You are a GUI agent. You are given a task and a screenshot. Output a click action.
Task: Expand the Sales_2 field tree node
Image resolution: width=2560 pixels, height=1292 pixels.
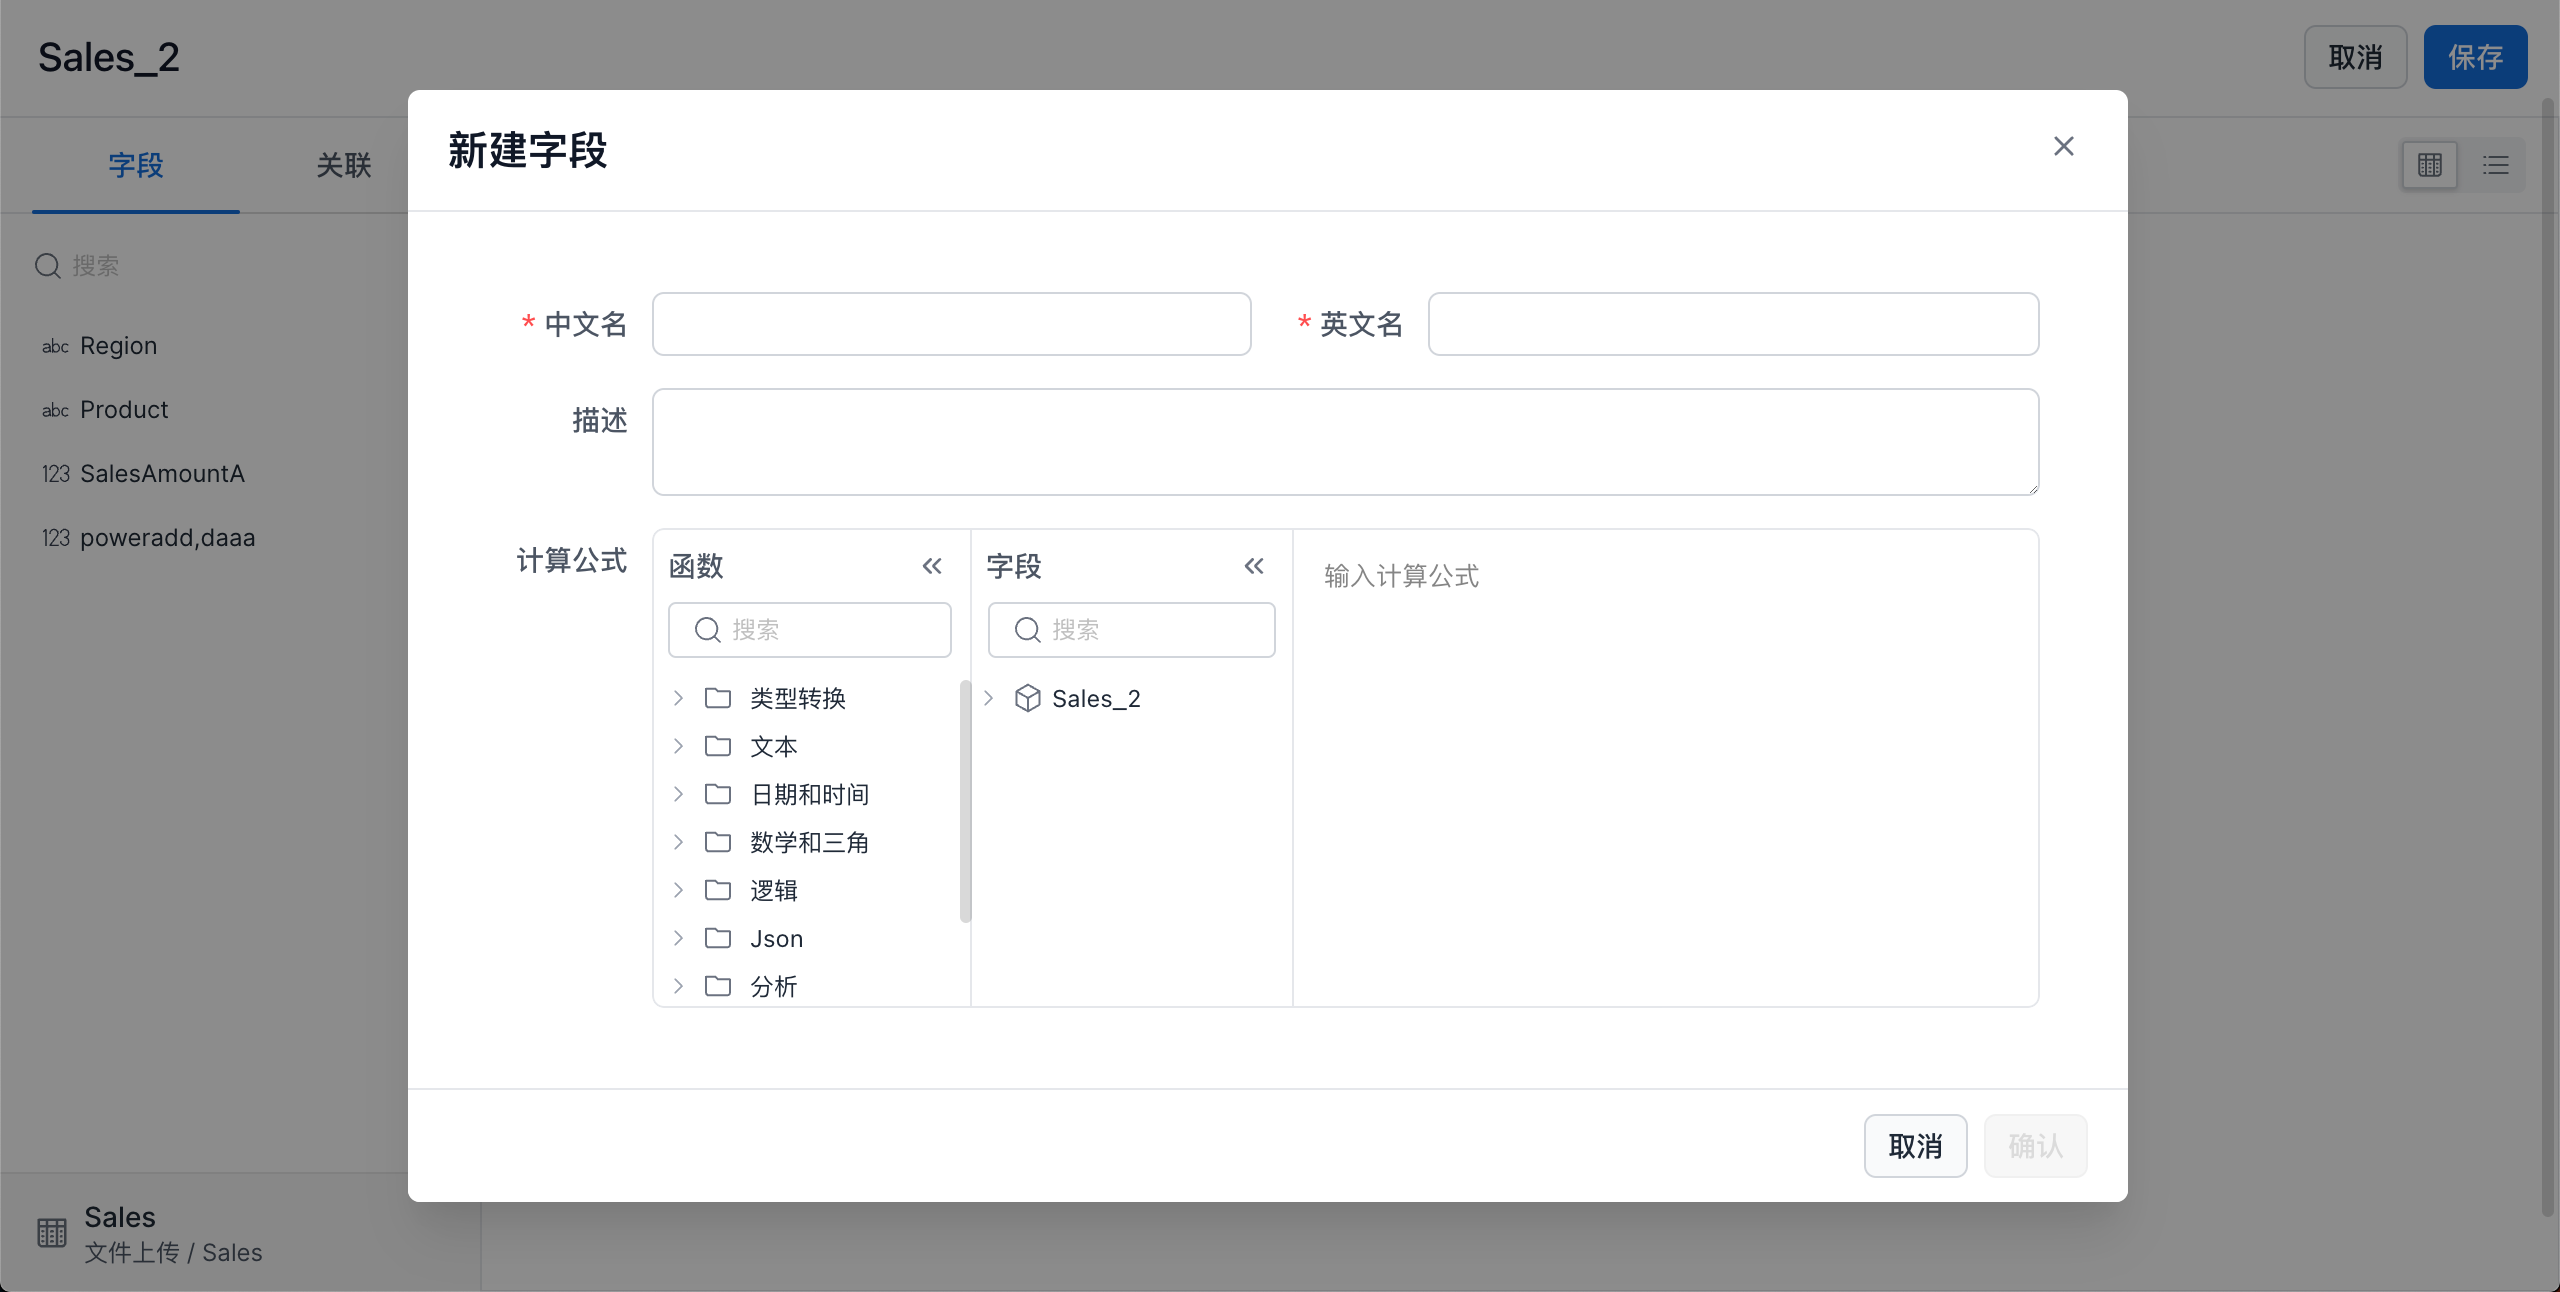pyautogui.click(x=988, y=698)
